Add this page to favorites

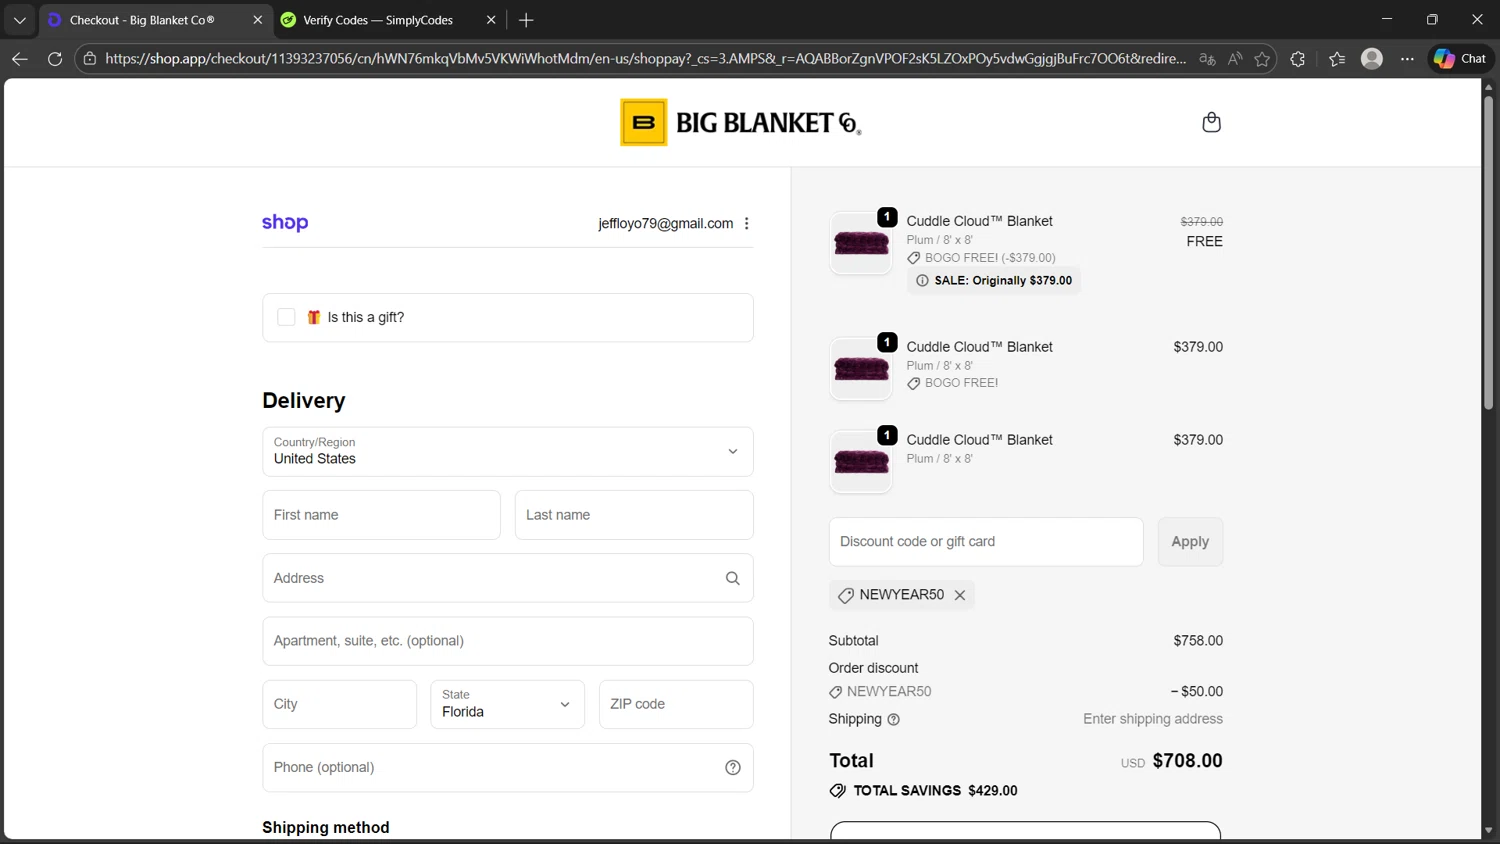pyautogui.click(x=1262, y=59)
